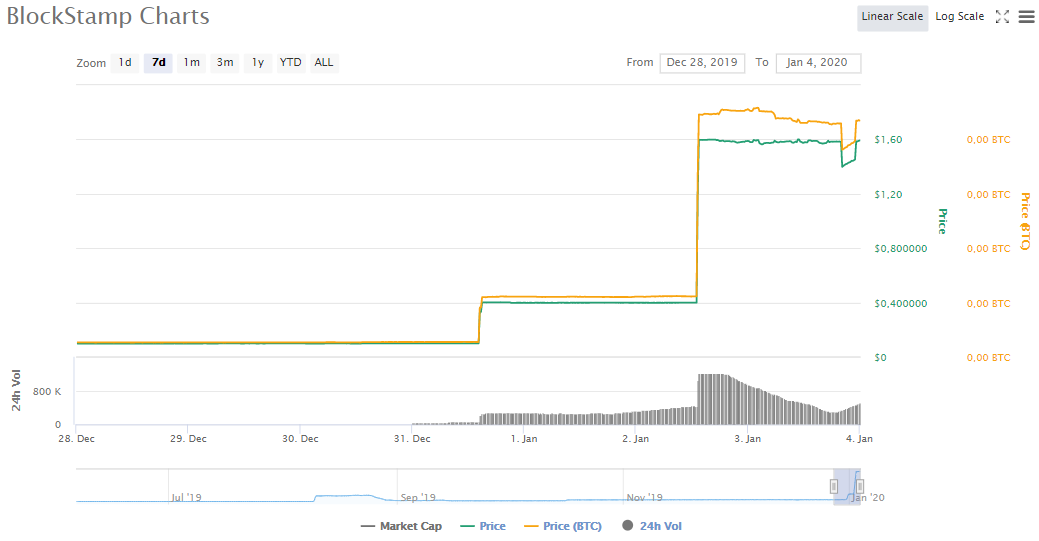Set zoom range to 1y
The height and width of the screenshot is (541, 1039).
pos(258,62)
